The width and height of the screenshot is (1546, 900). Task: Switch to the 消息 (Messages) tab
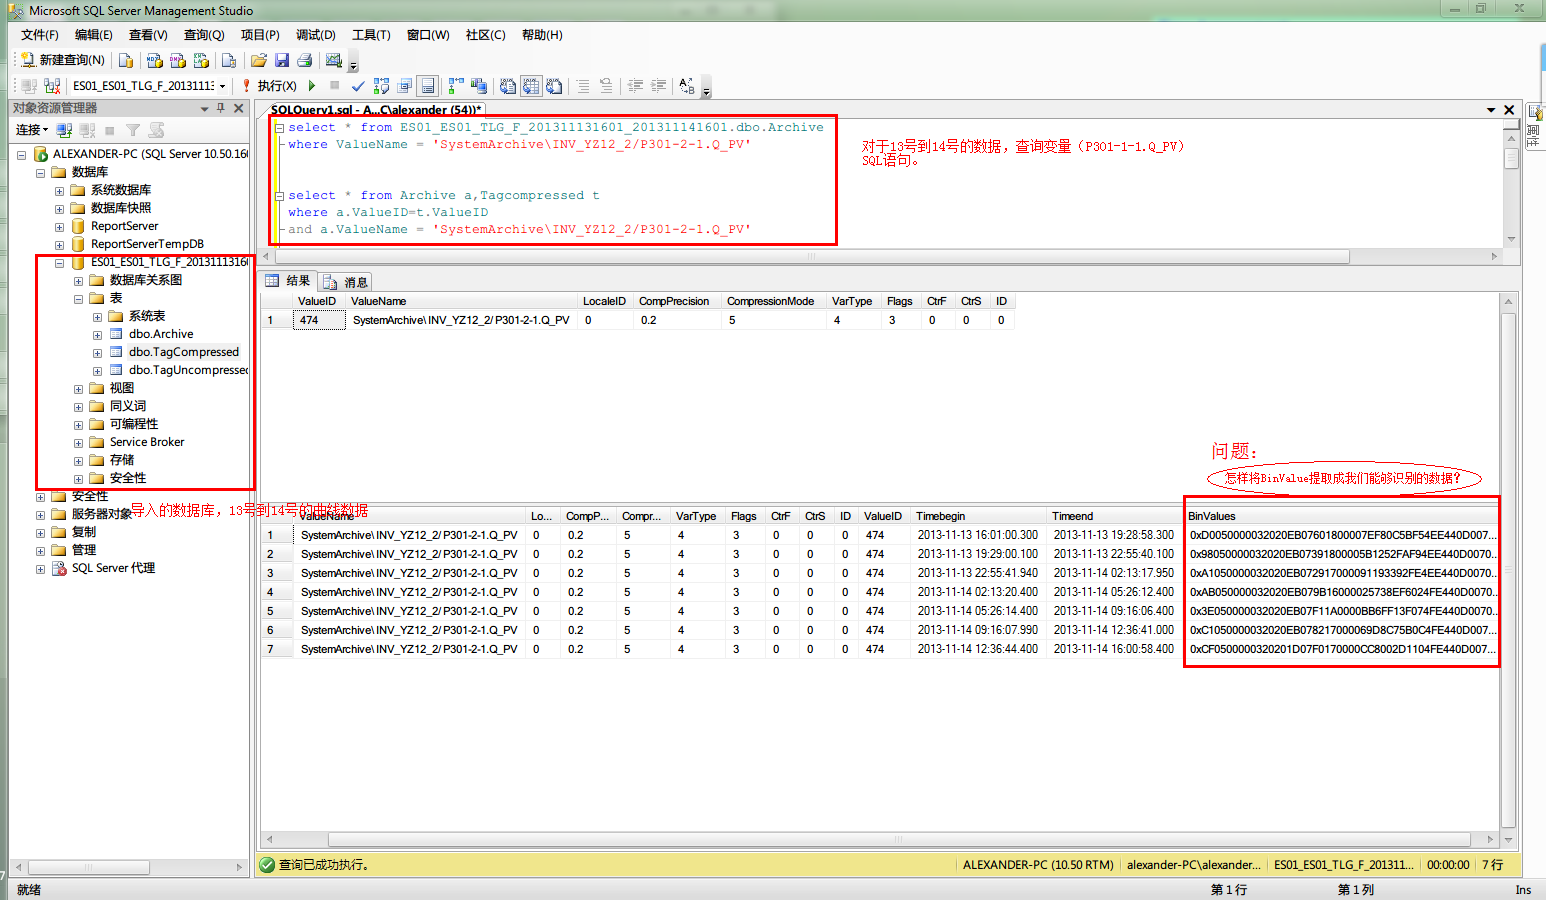[x=346, y=282]
